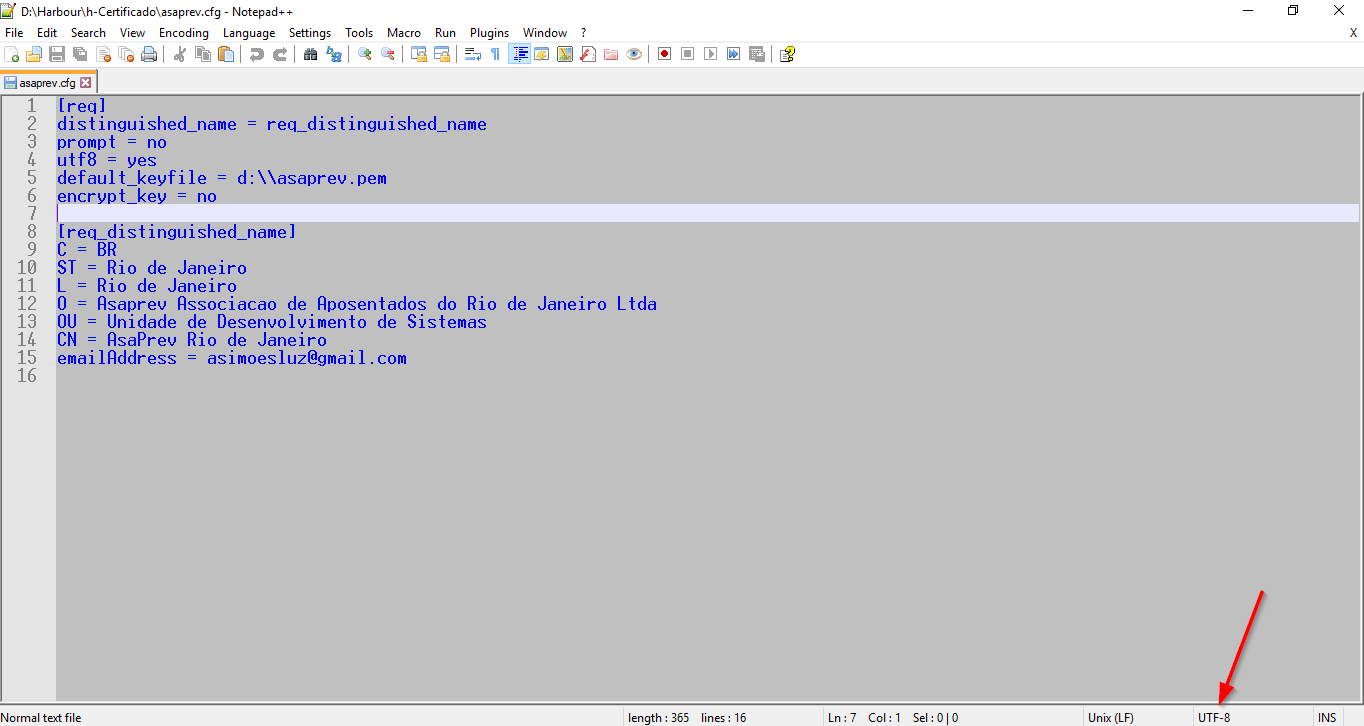Click the Cut scissors icon
The height and width of the screenshot is (726, 1364).
(180, 54)
